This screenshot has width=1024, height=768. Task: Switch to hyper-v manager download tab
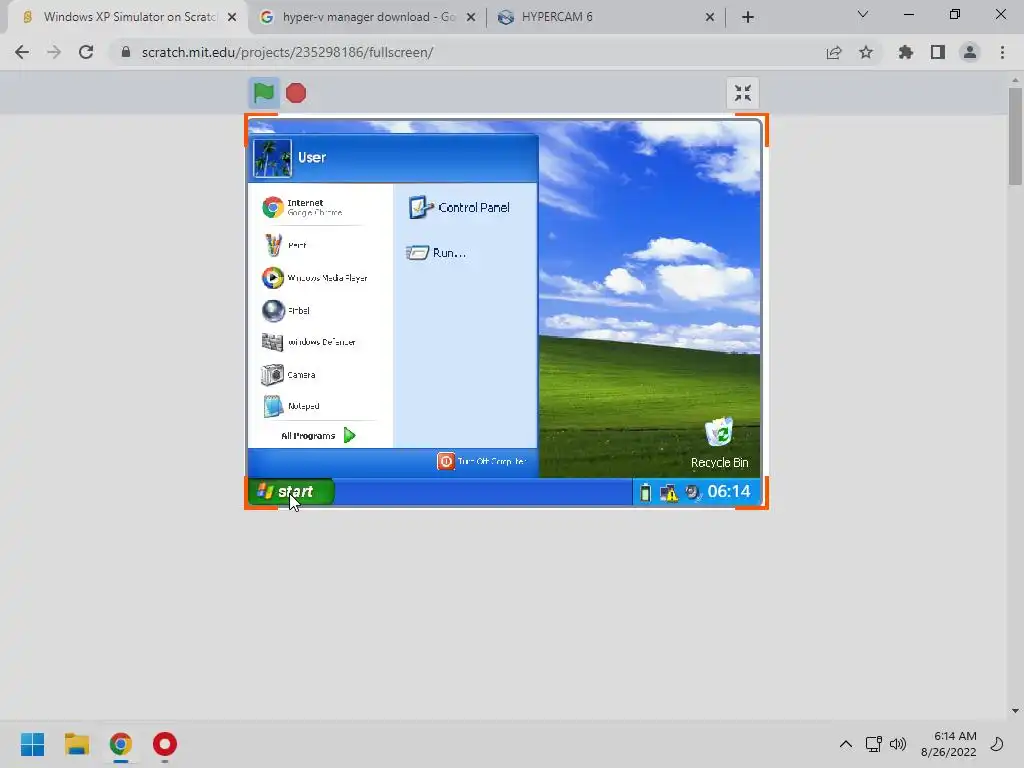368,17
